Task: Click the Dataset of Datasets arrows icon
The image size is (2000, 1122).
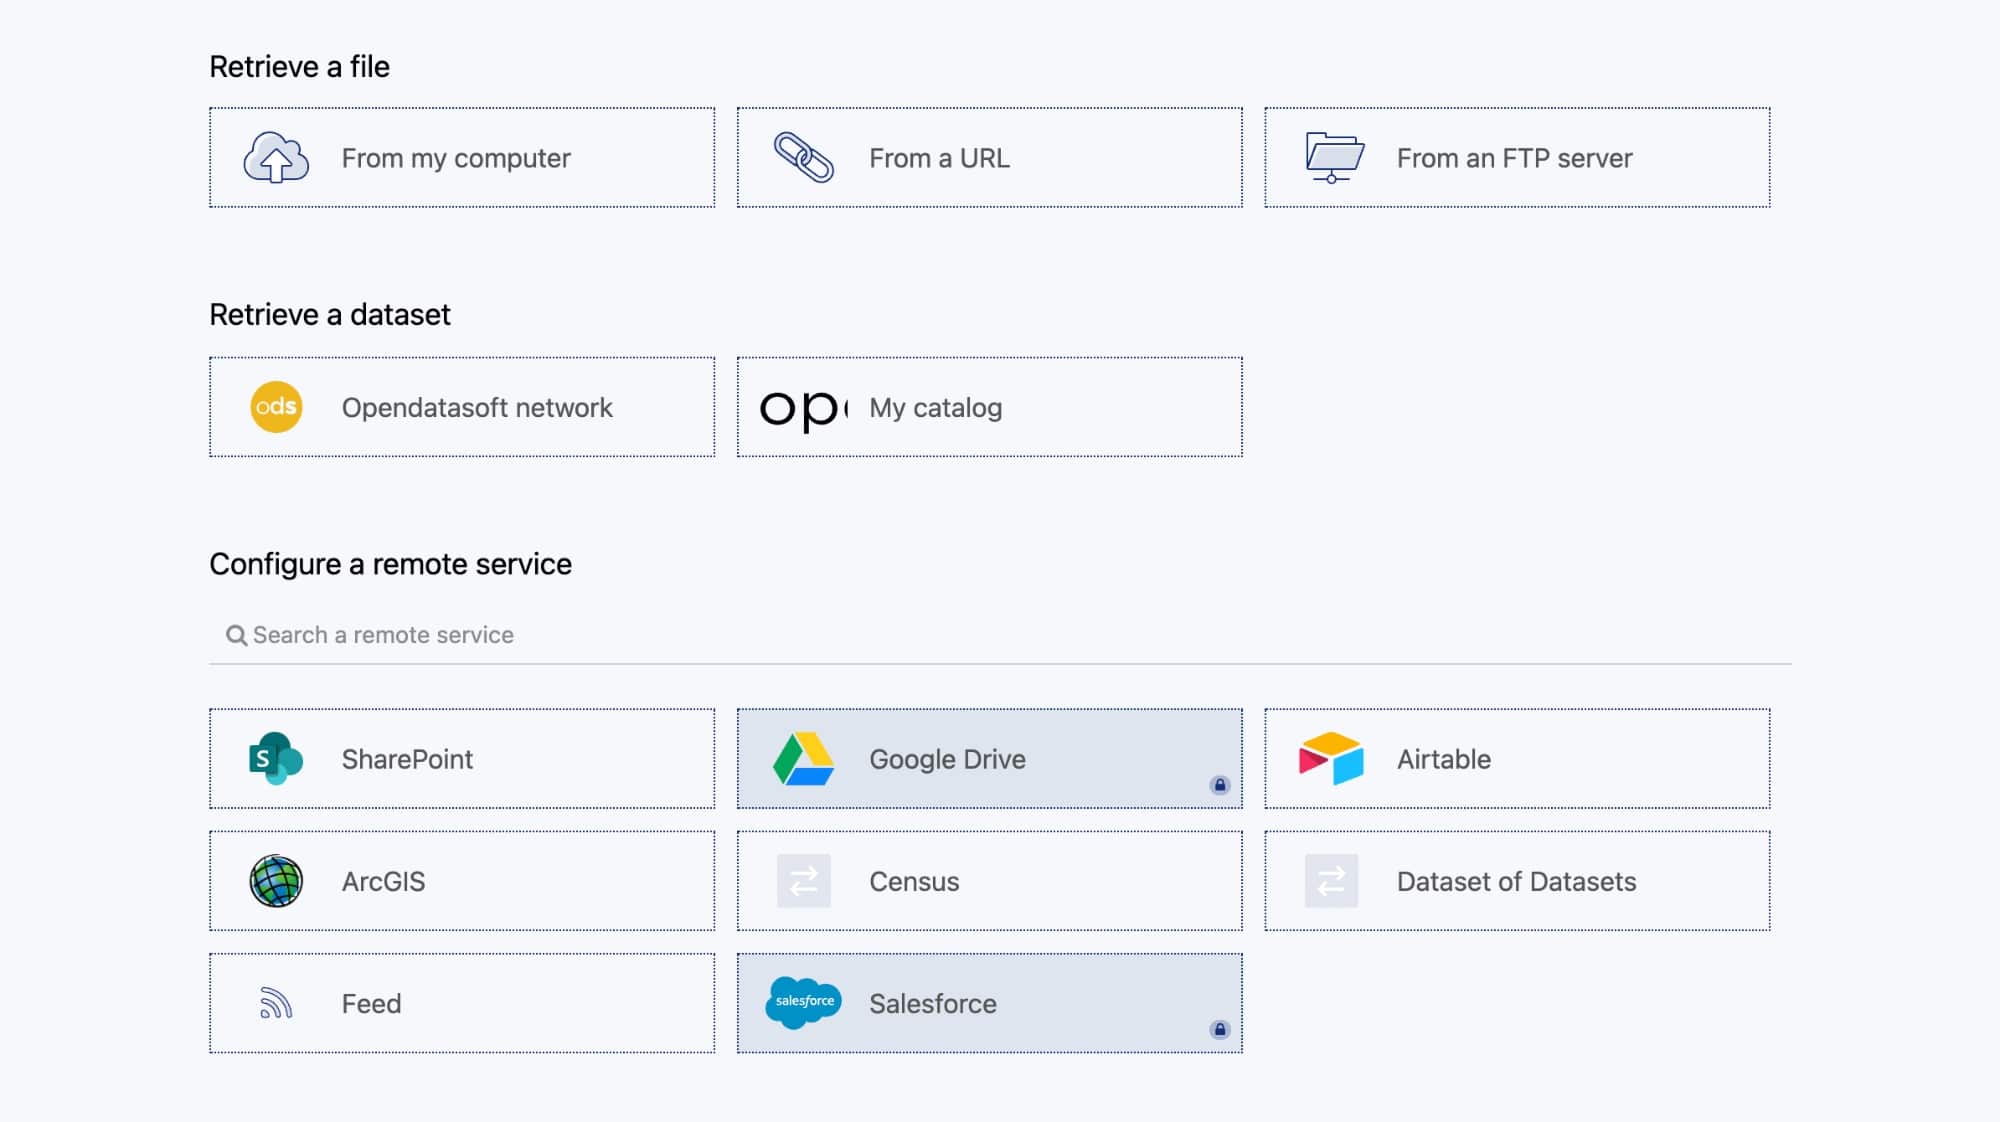Action: click(1331, 881)
